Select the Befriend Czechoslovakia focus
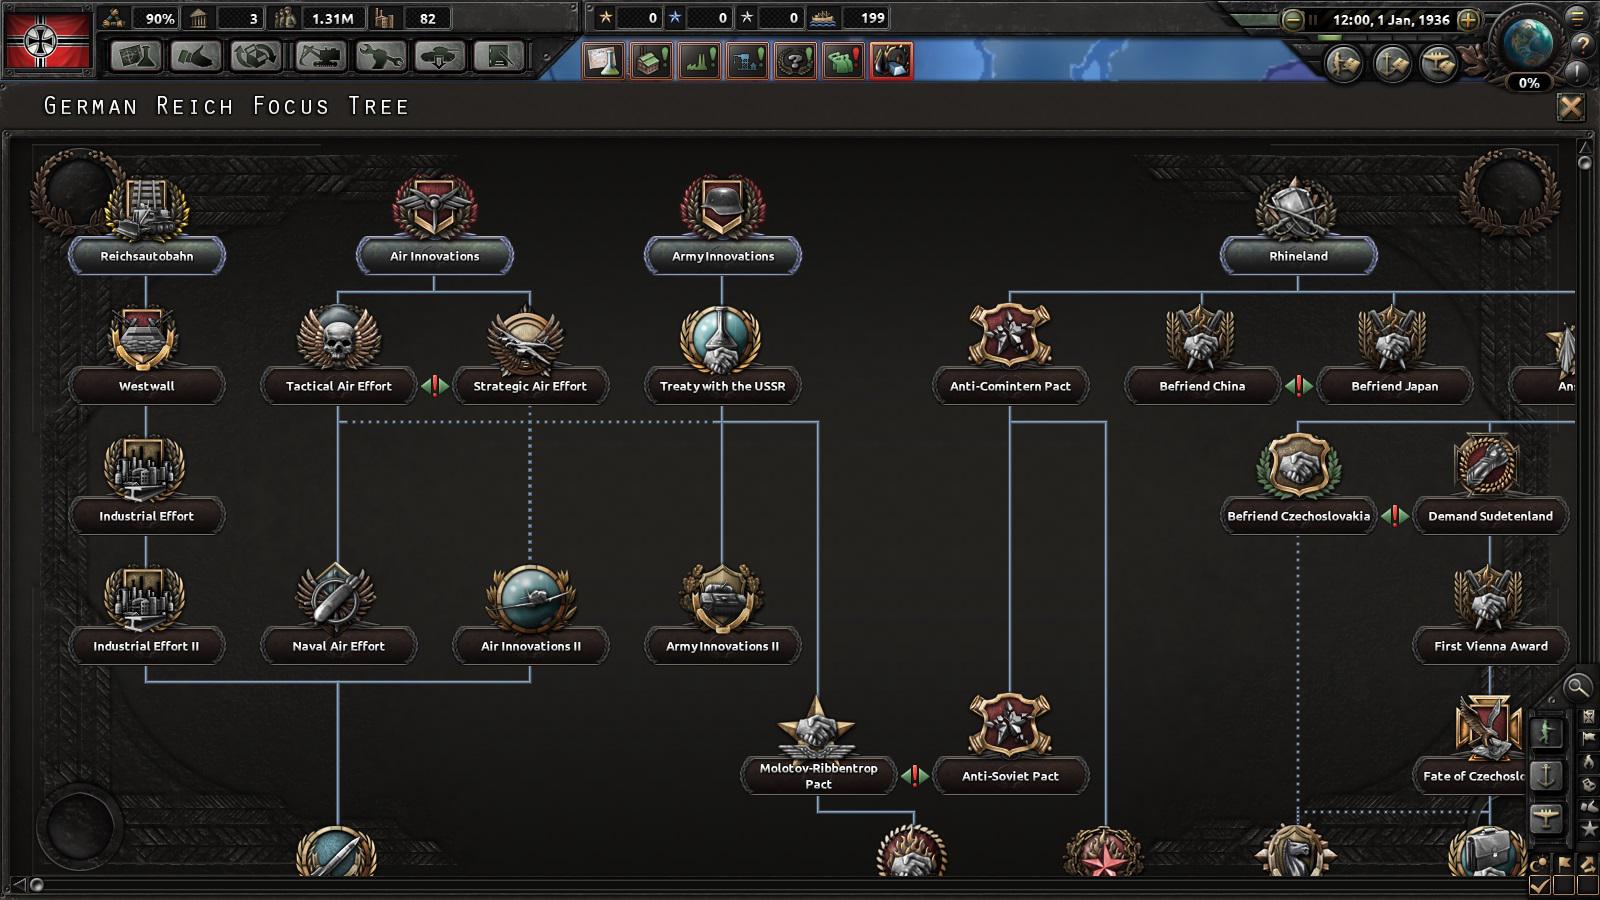1600x900 pixels. (1299, 516)
